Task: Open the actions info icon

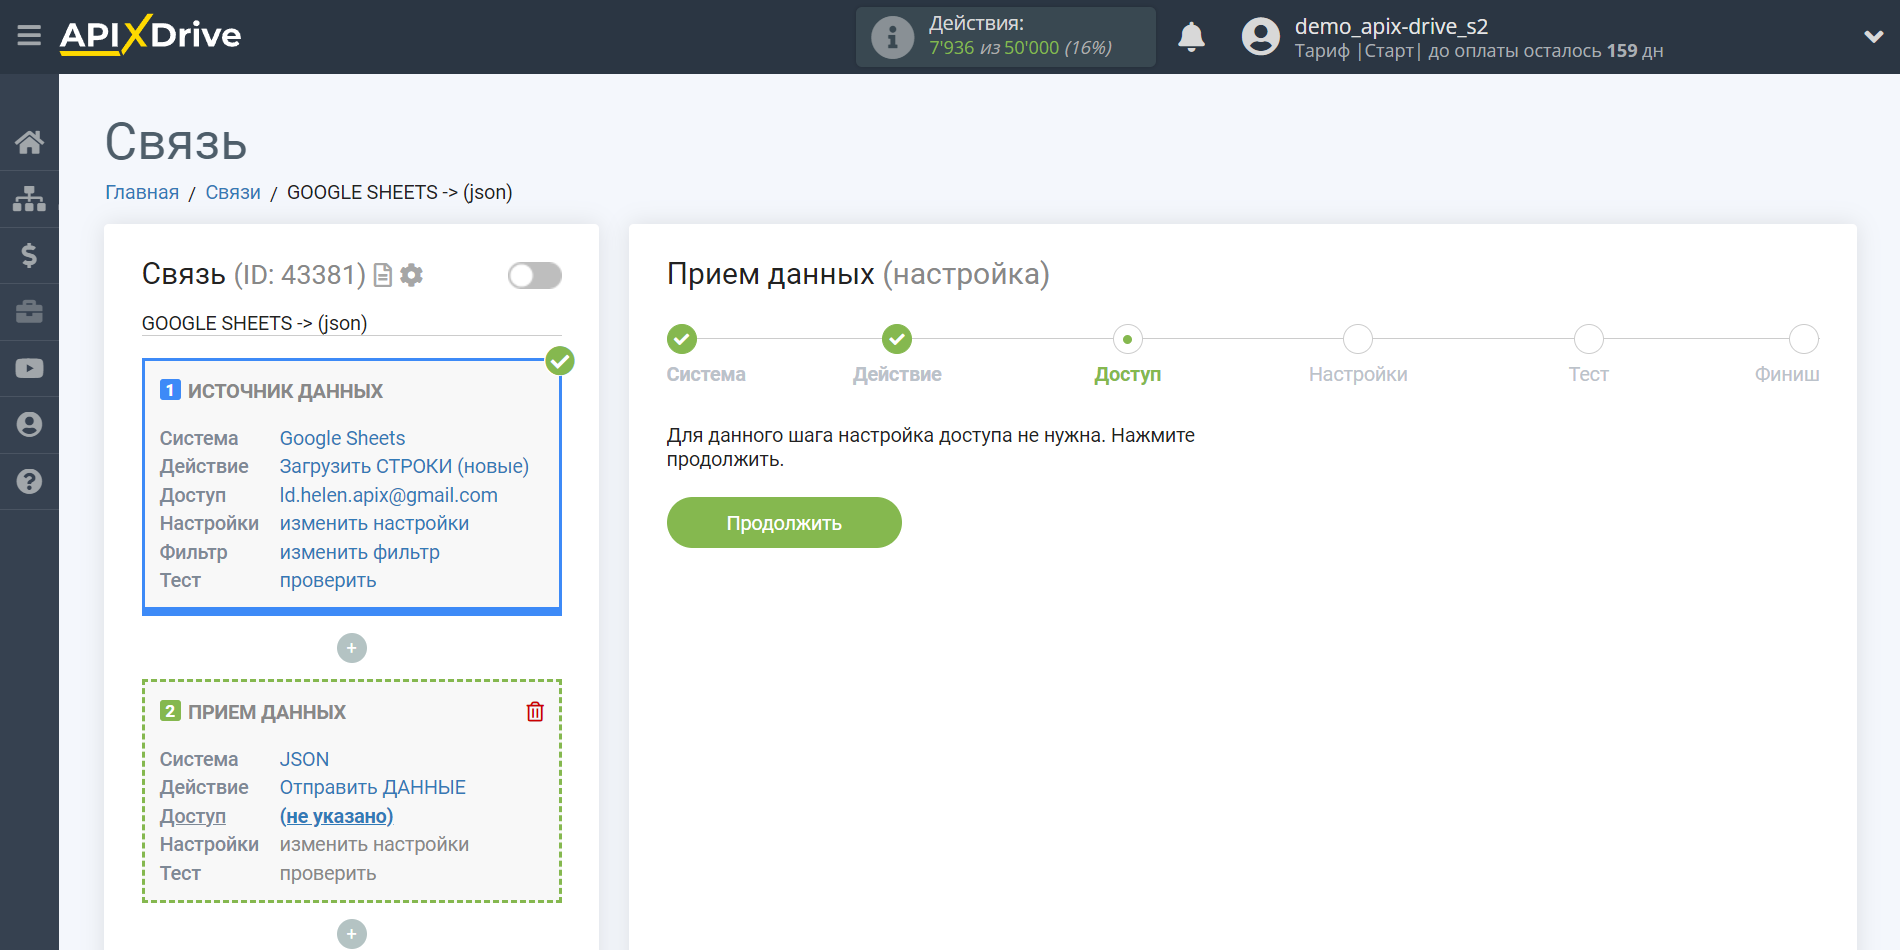Action: click(892, 38)
